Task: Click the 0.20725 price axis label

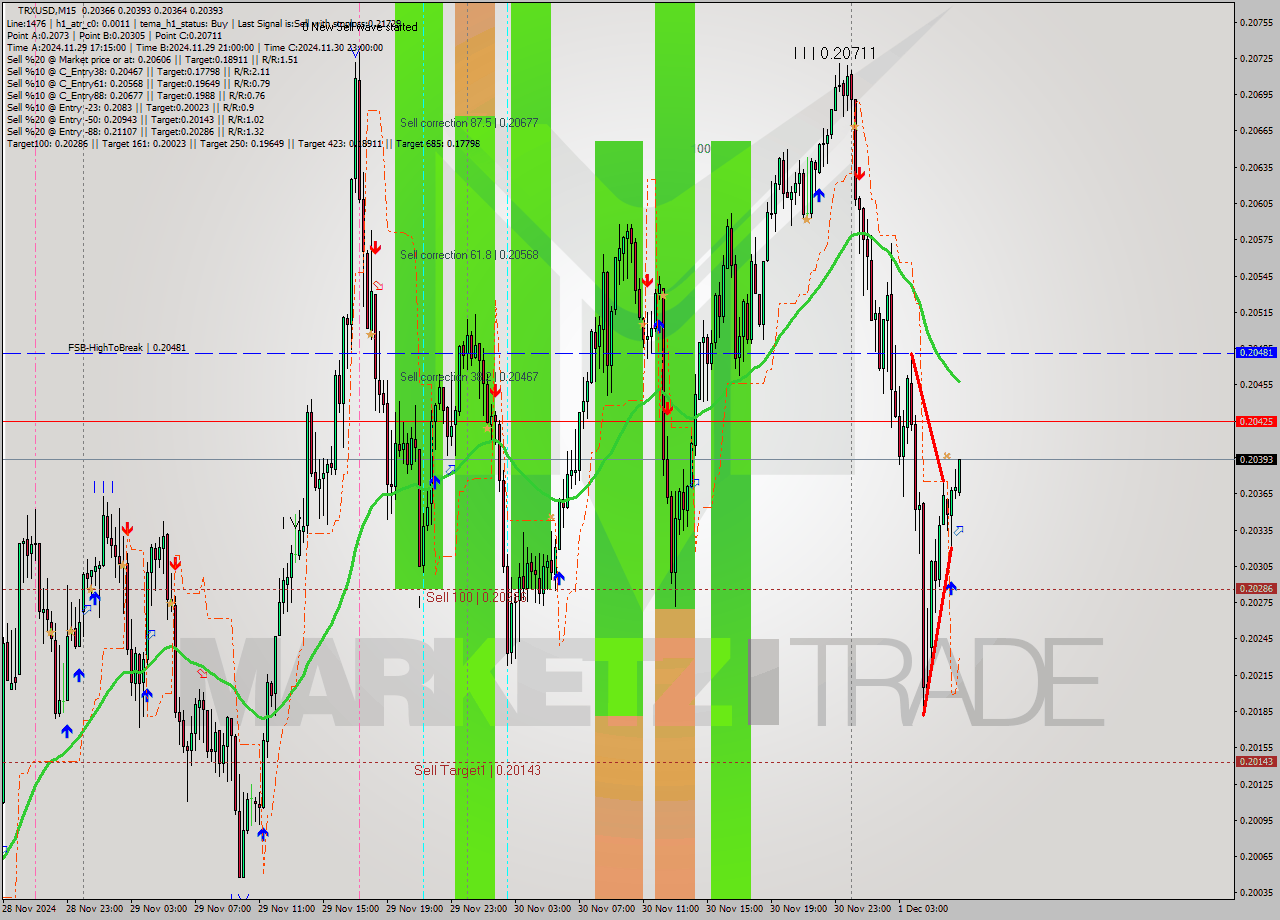Action: (x=1257, y=58)
